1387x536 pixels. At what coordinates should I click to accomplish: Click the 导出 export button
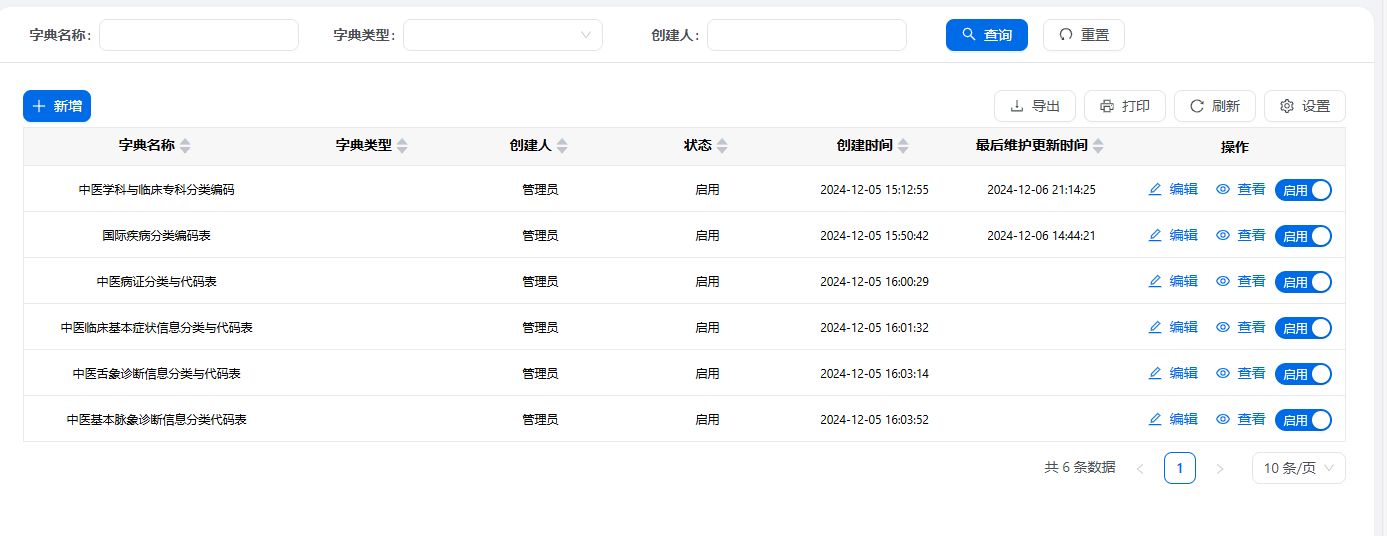coord(1034,106)
